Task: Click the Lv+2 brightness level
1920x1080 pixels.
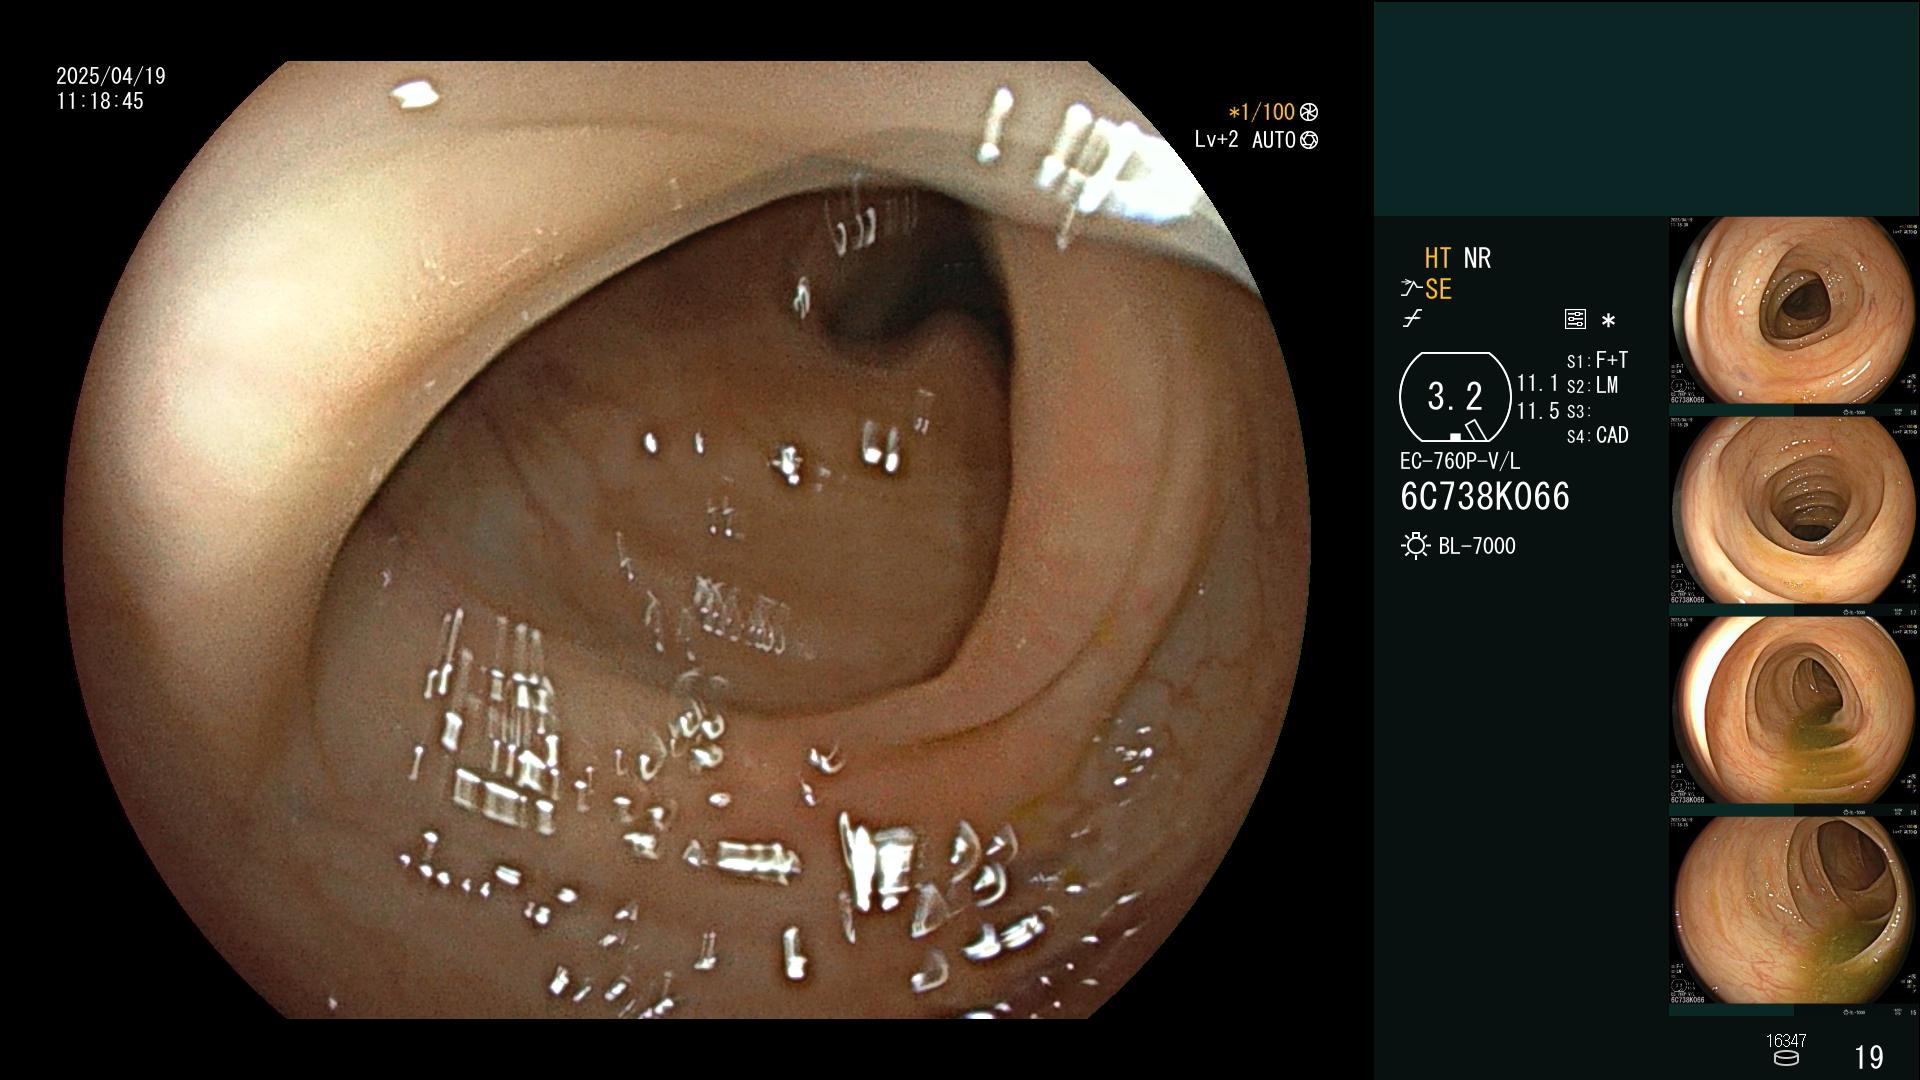Action: pyautogui.click(x=1216, y=140)
